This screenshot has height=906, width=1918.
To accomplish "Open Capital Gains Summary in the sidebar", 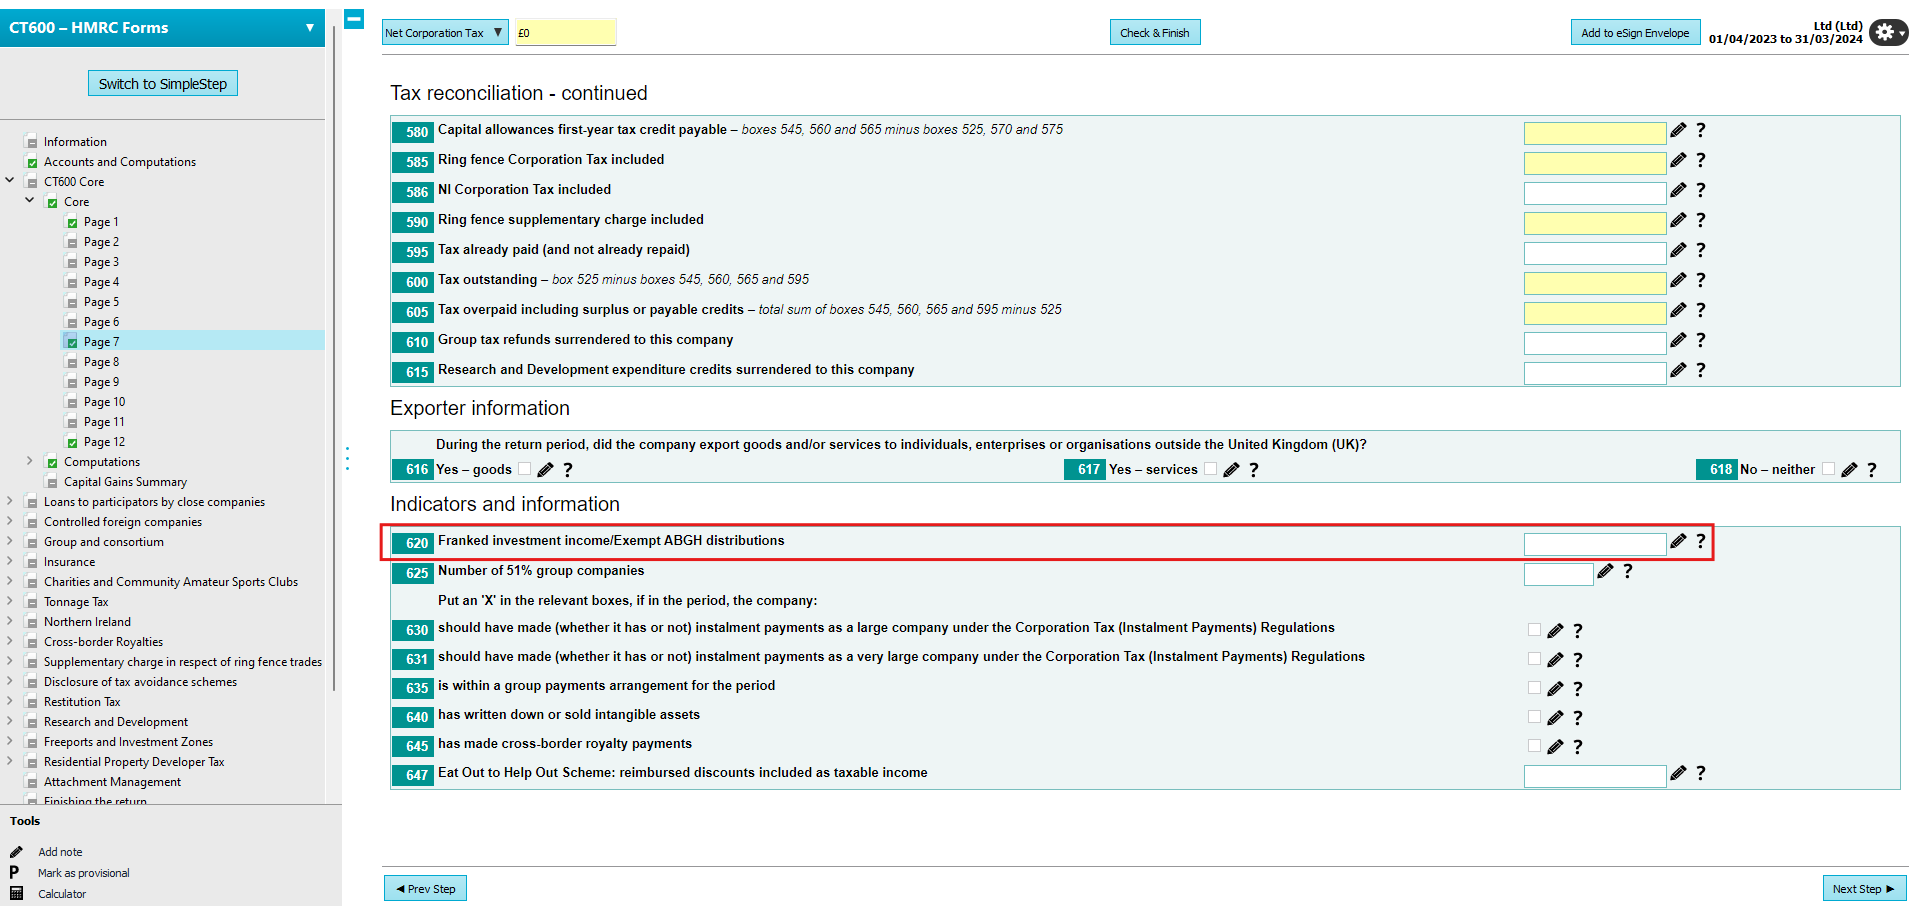I will (x=125, y=482).
